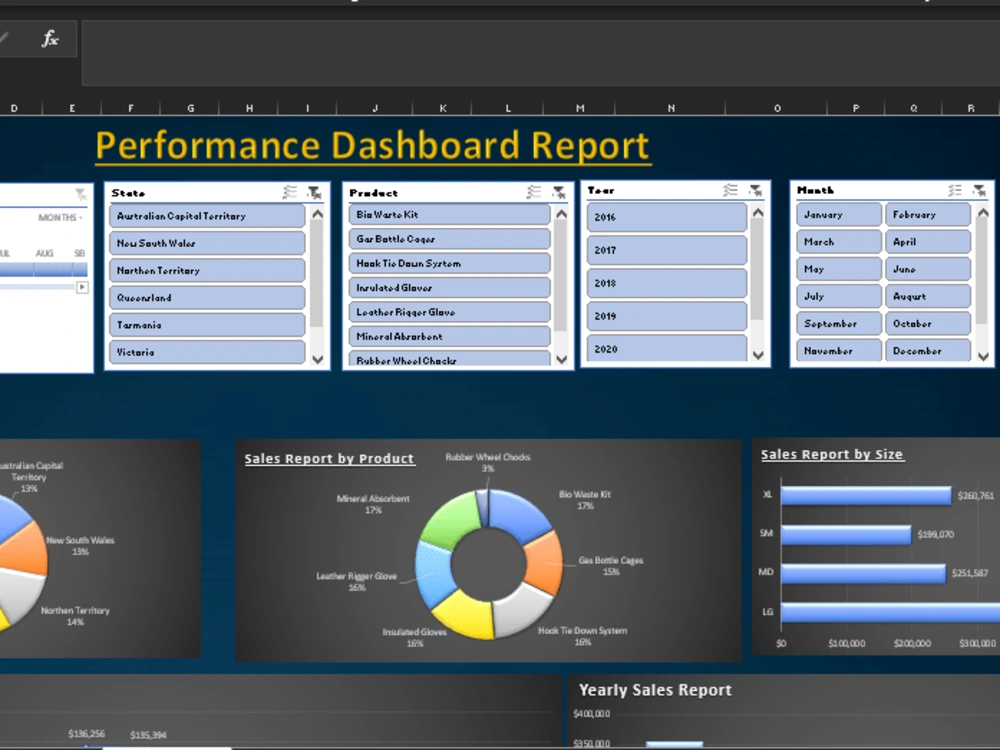Click the Sales Report by Size title
1000x750 pixels.
[x=832, y=454]
